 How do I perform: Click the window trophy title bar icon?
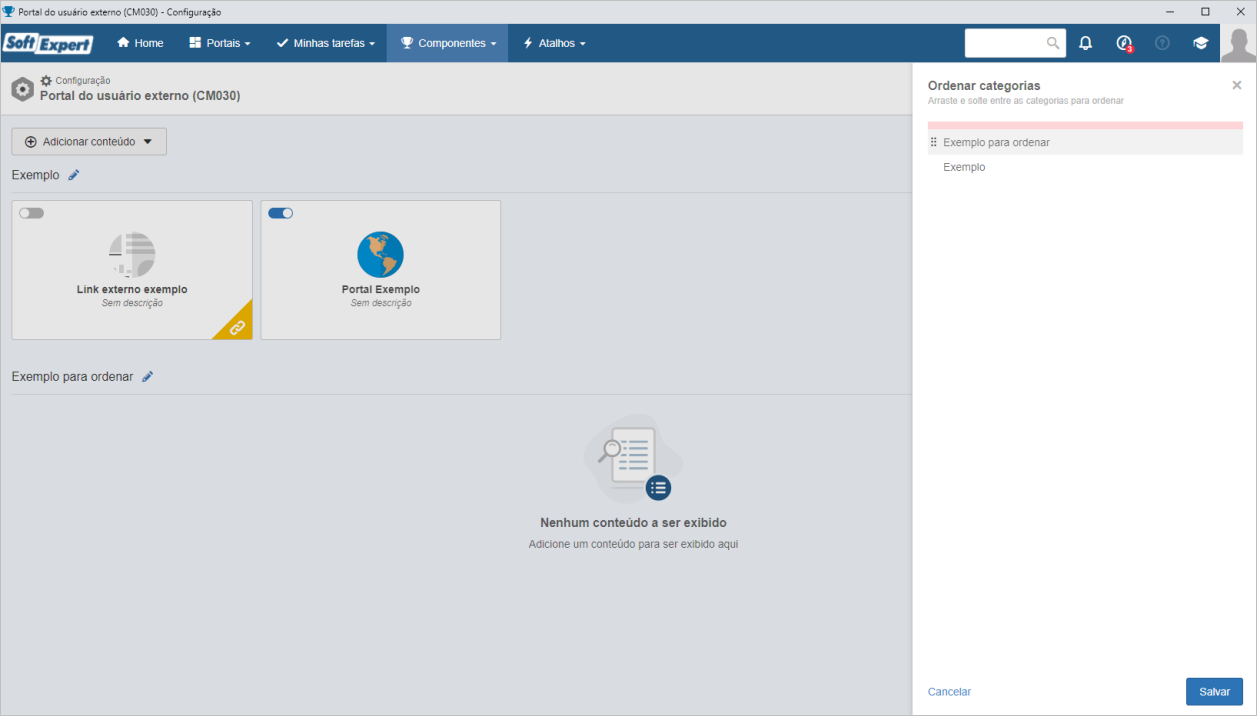tap(9, 12)
